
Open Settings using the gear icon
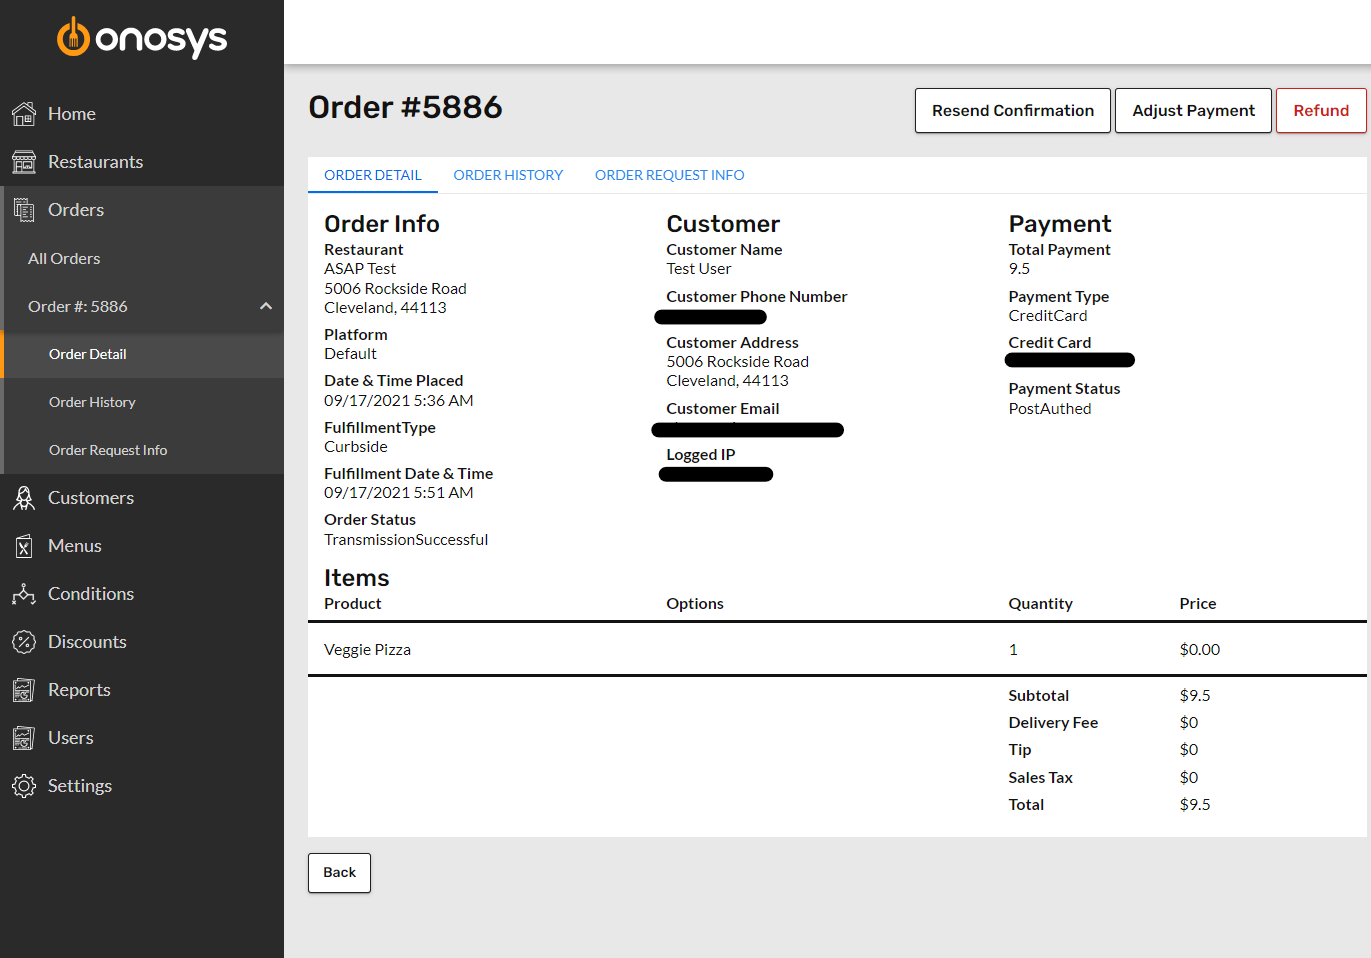pos(24,785)
